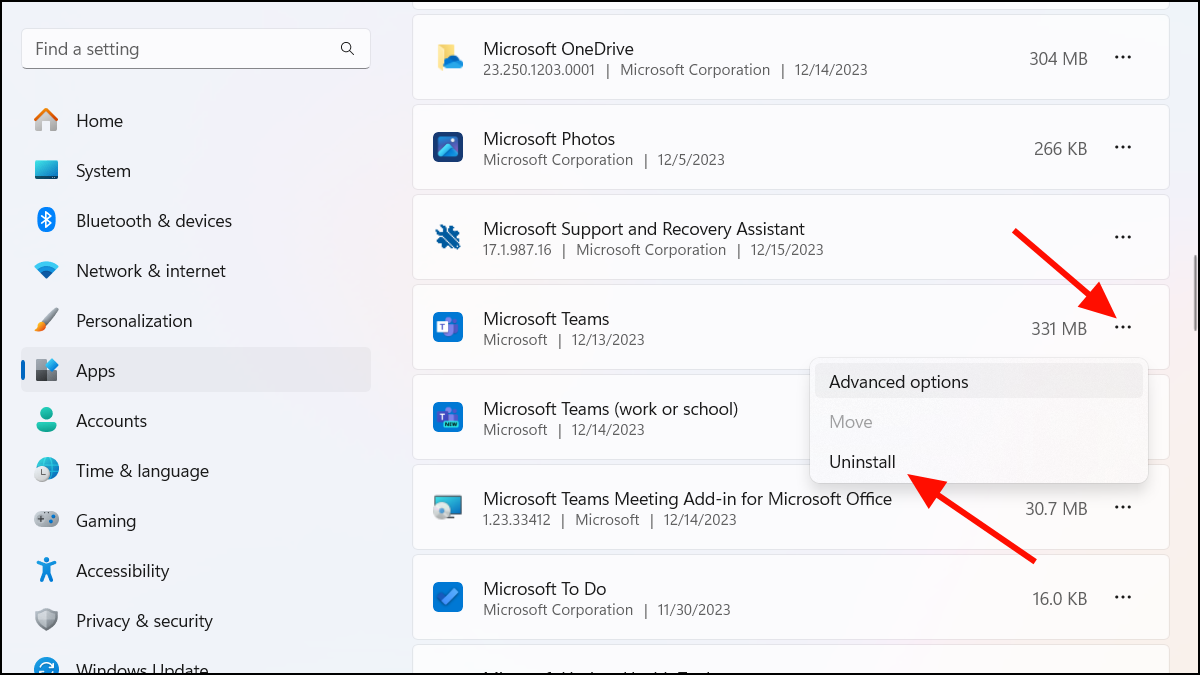Open Accessibility settings
The image size is (1200, 675).
pos(196,571)
